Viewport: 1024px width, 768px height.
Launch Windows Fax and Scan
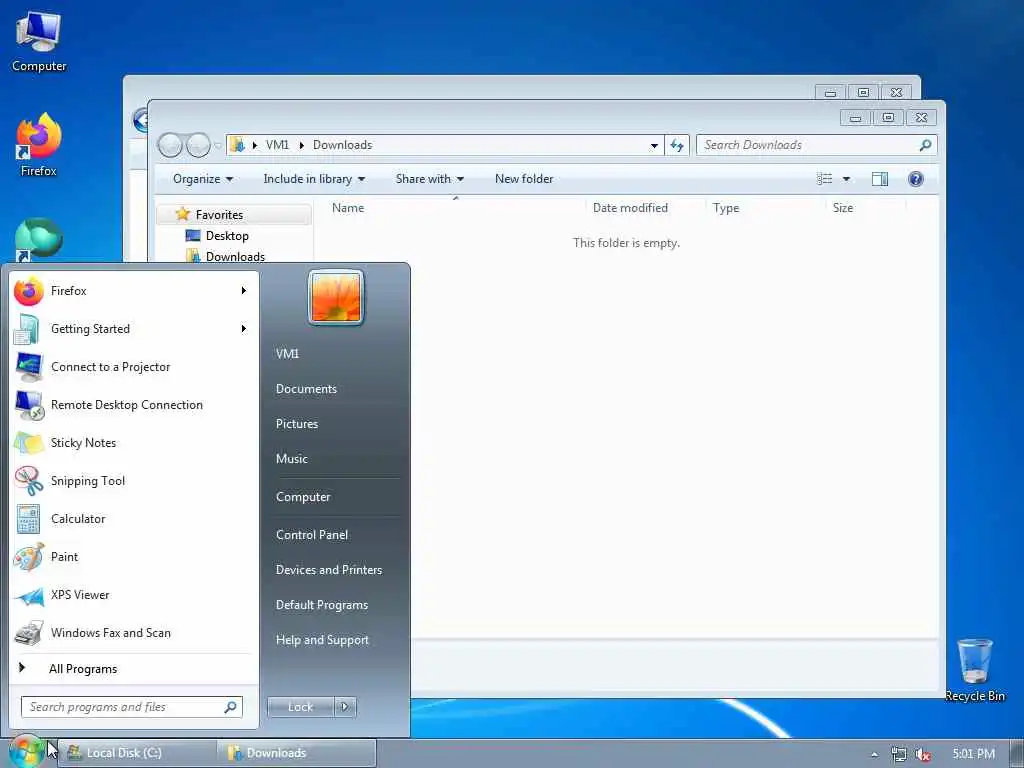pyautogui.click(x=134, y=633)
